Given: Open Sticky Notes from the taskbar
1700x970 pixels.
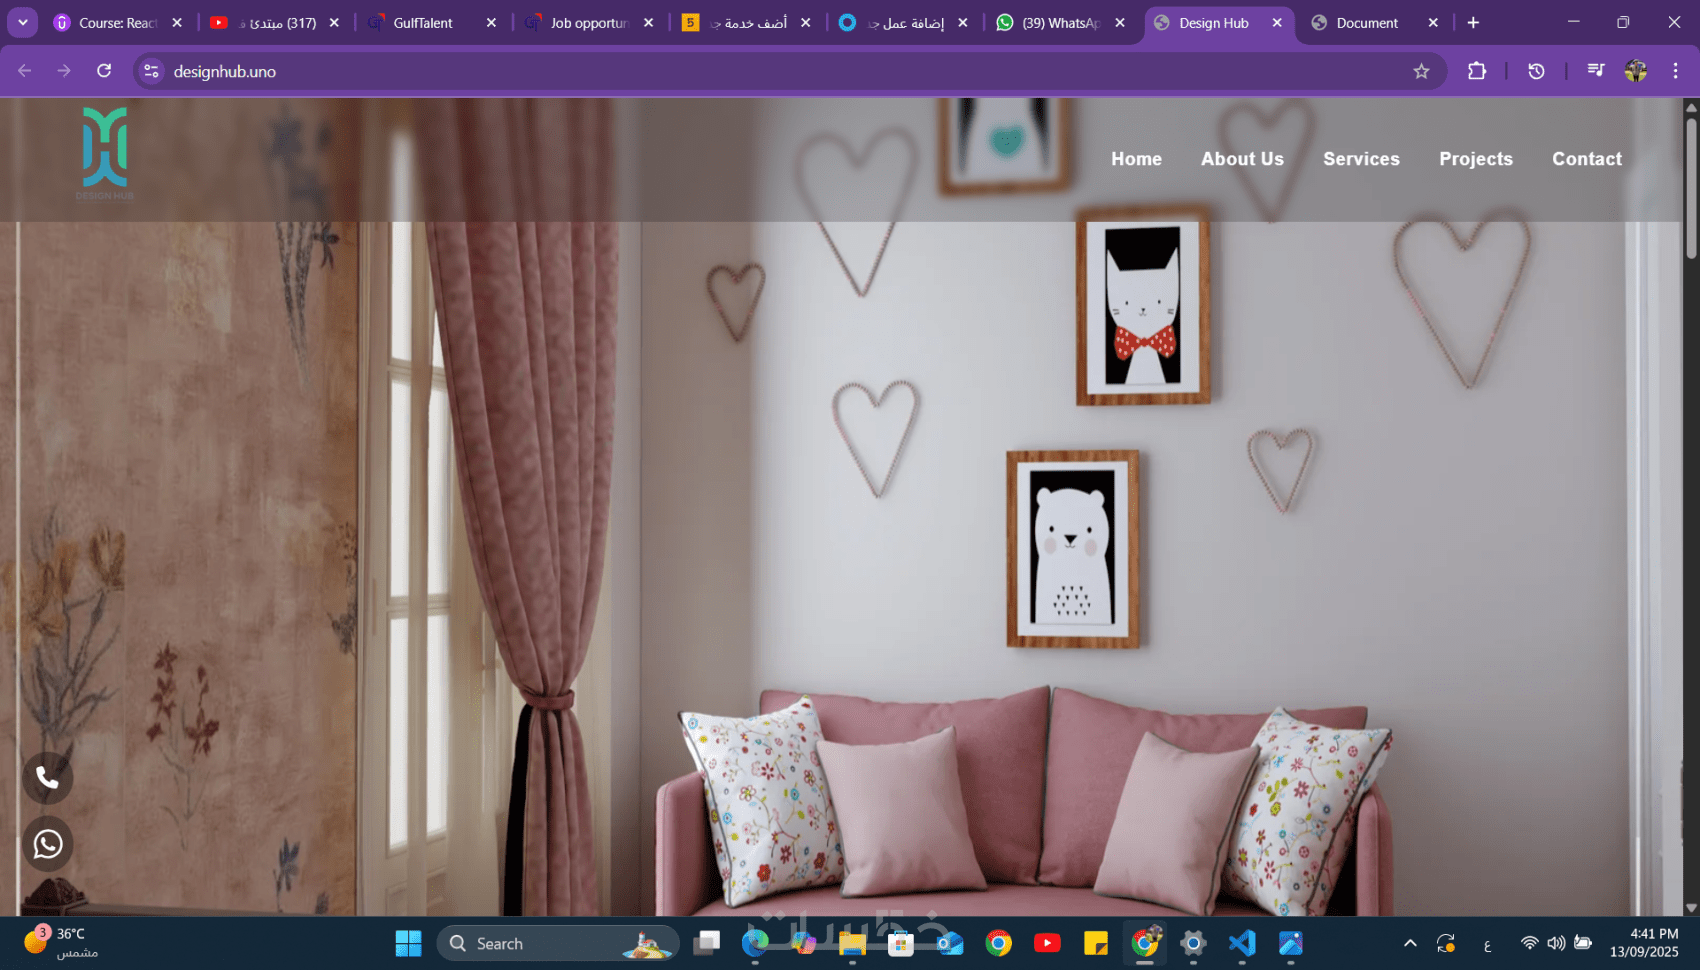Looking at the screenshot, I should pos(1096,943).
